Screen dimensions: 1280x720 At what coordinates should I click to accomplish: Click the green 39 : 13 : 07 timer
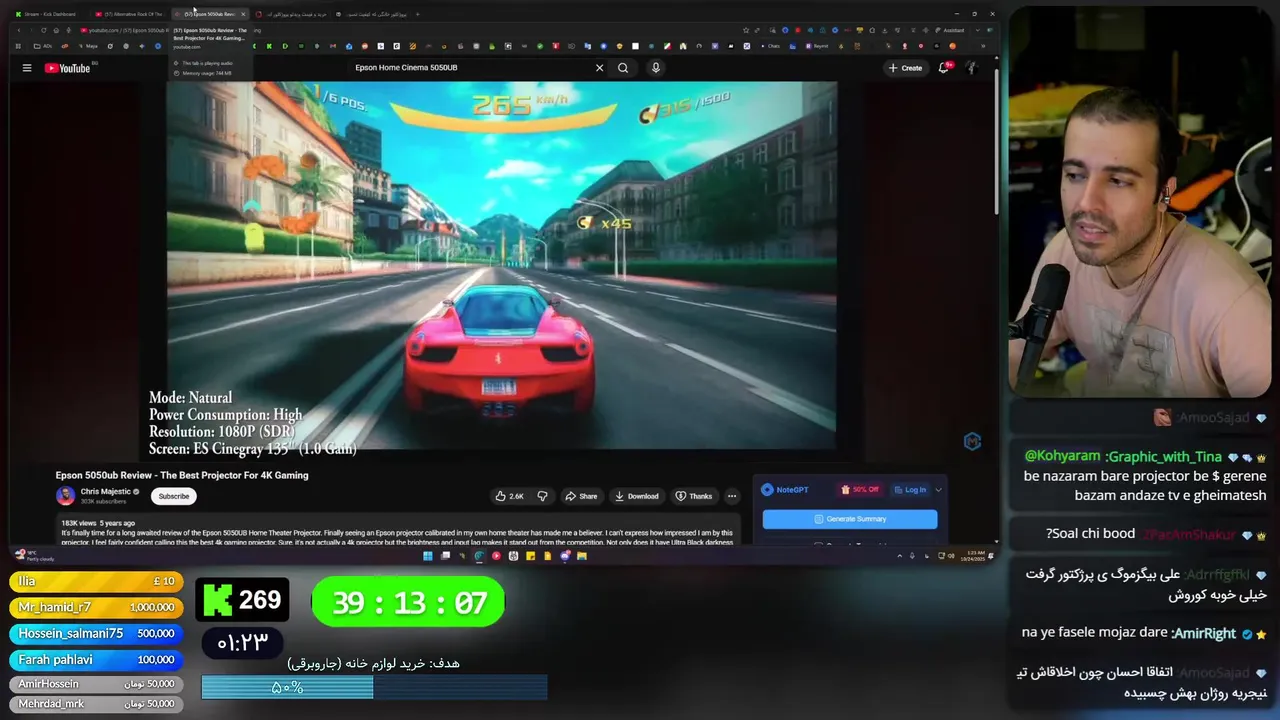click(x=408, y=602)
